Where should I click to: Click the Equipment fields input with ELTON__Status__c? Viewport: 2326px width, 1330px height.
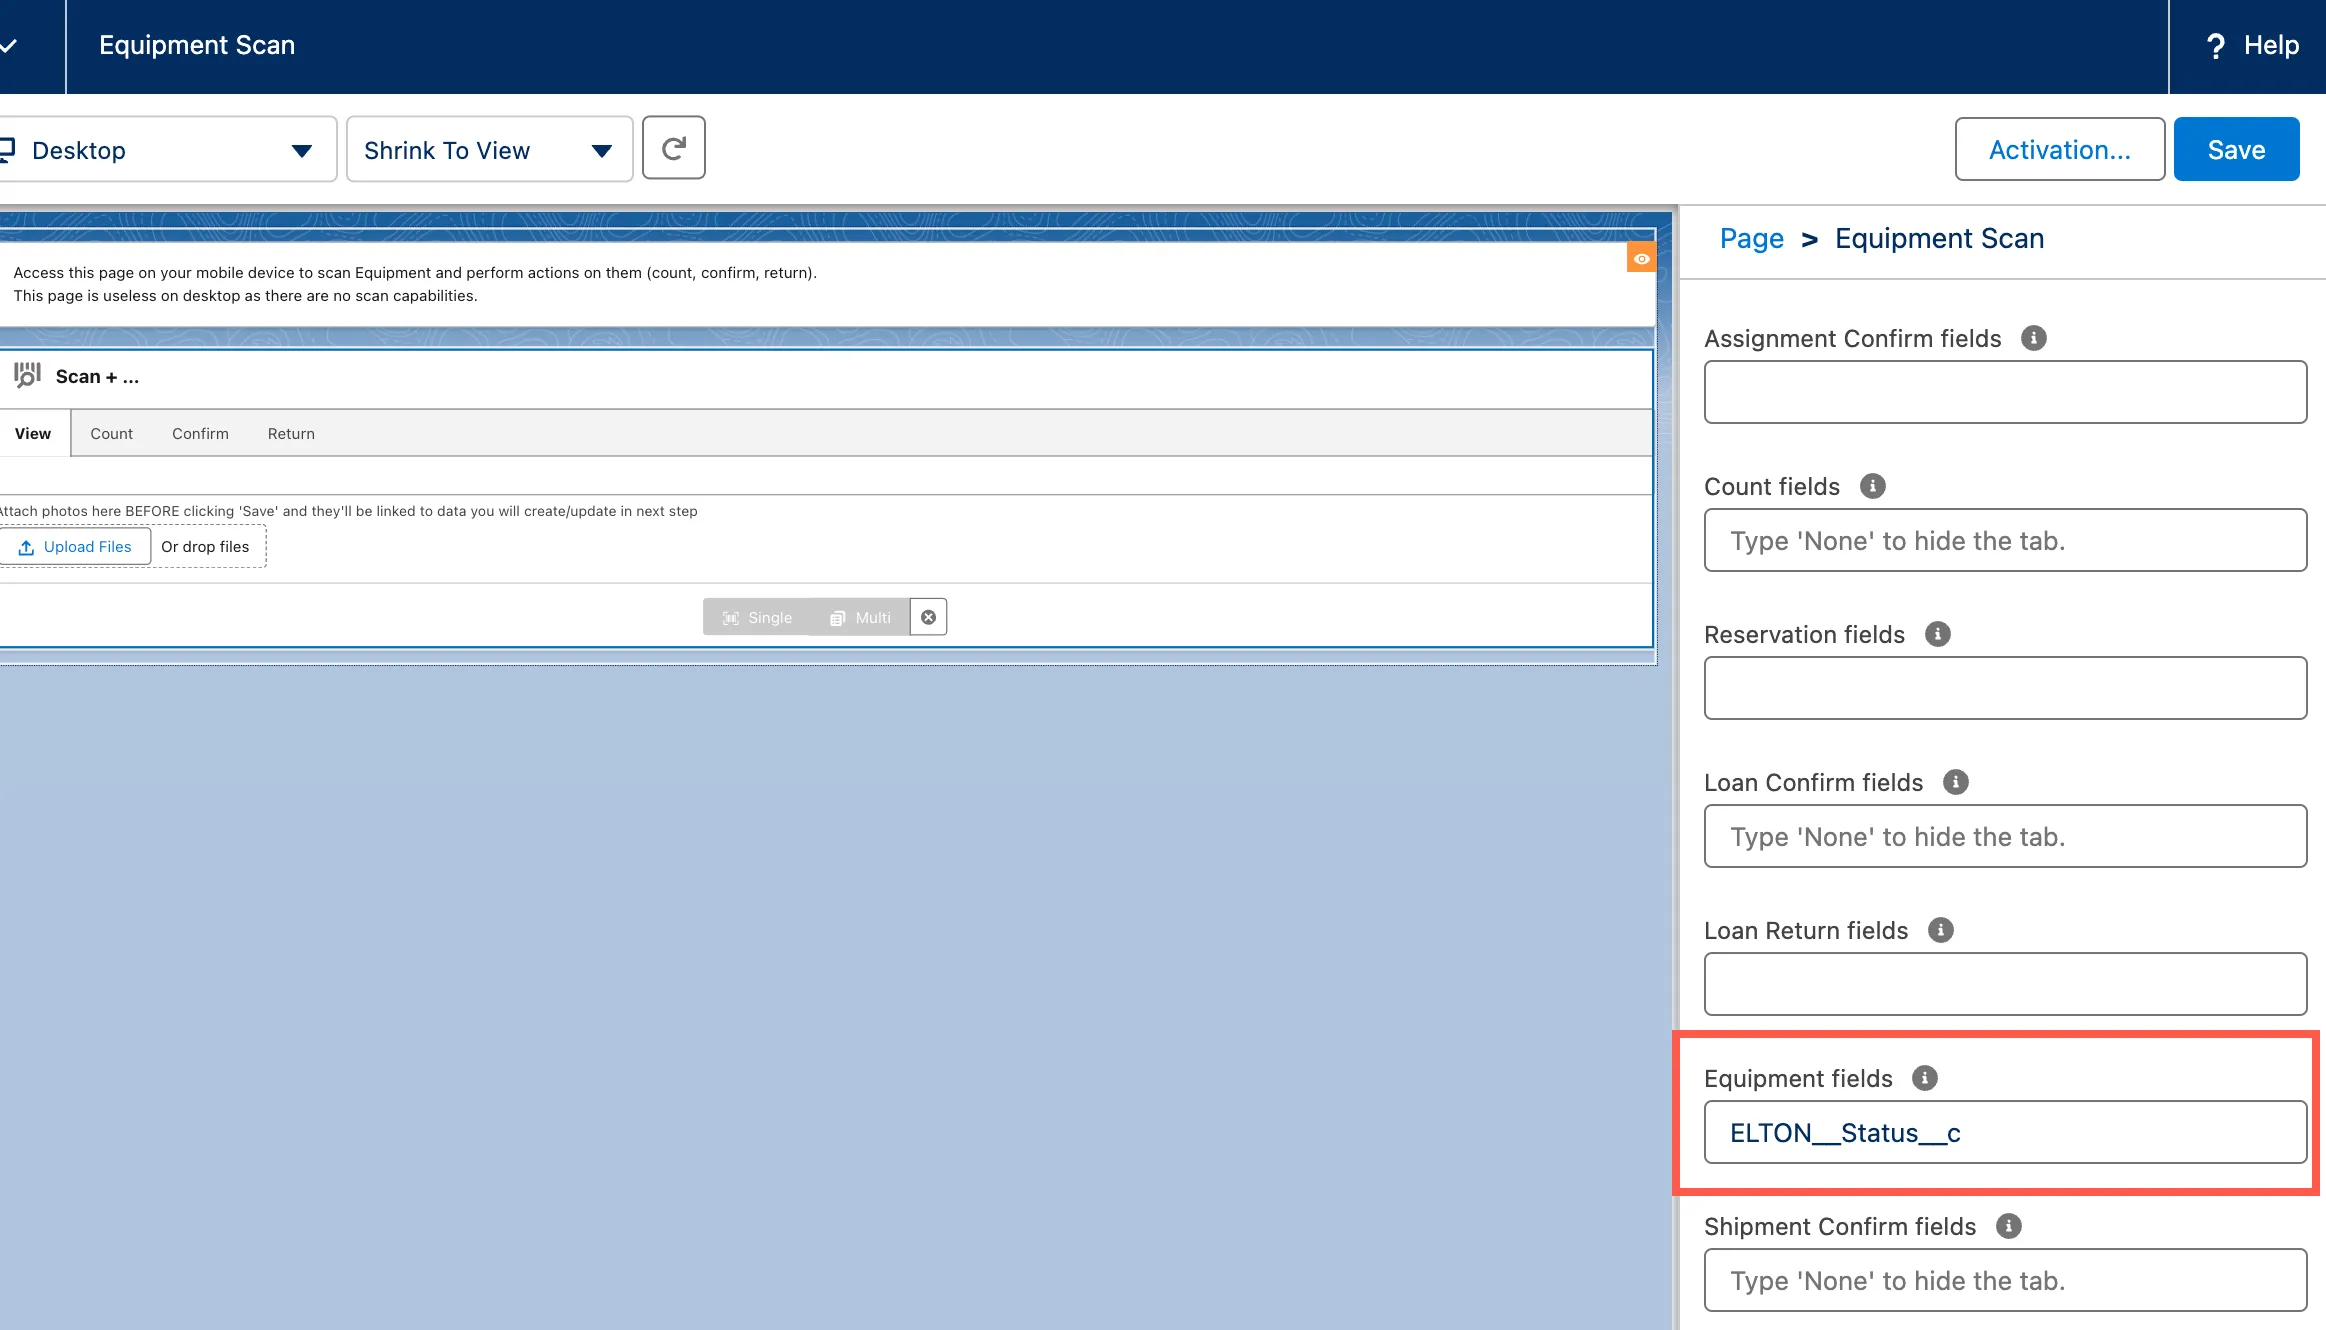click(2005, 1132)
